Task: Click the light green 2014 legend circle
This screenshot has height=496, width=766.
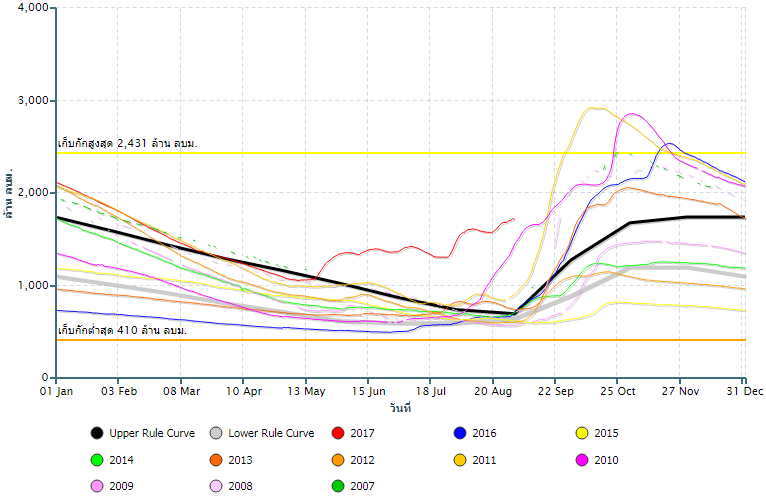Action: [x=96, y=460]
